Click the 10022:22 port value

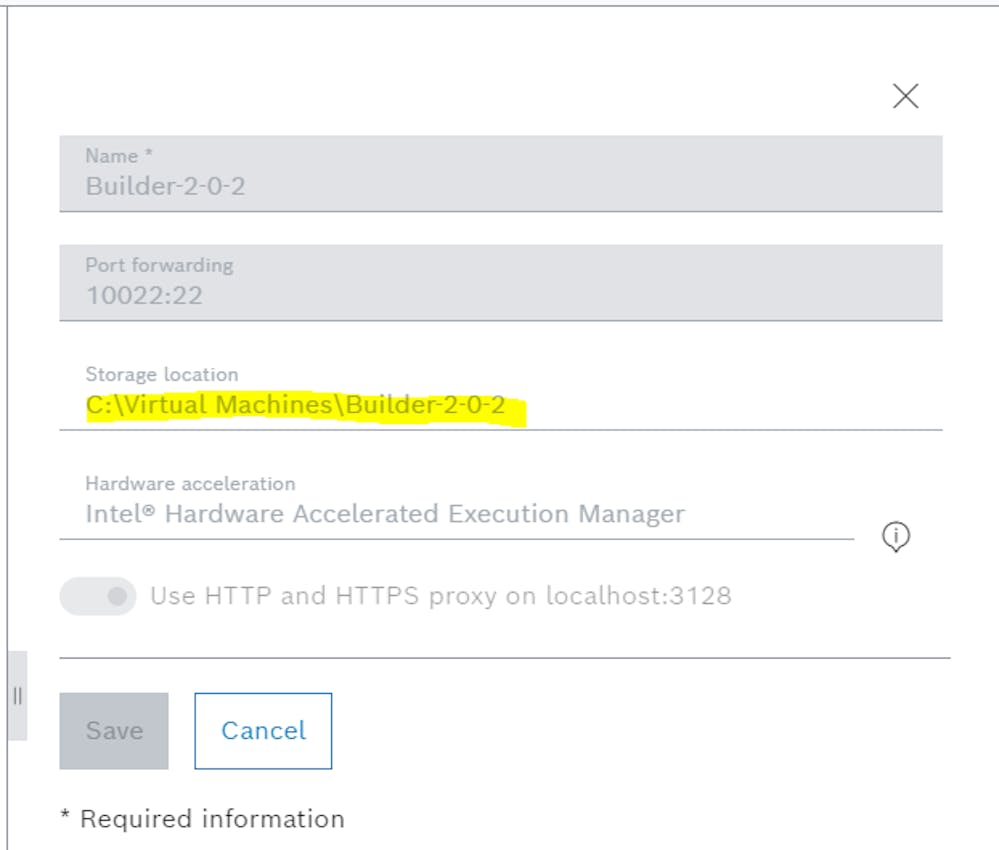pyautogui.click(x=143, y=295)
